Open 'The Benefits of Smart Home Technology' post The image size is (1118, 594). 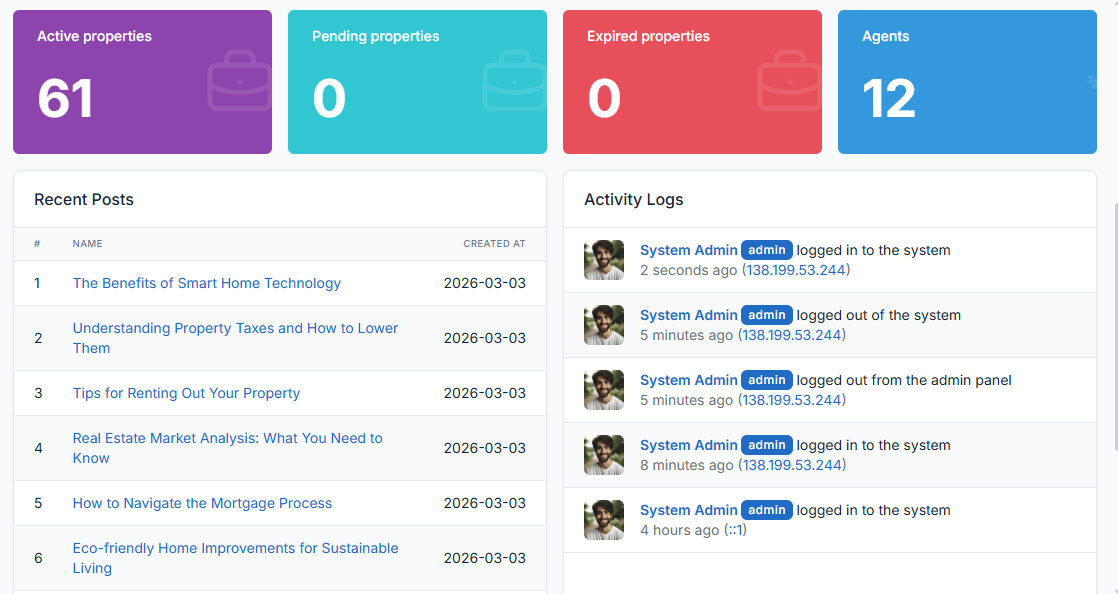tap(207, 283)
